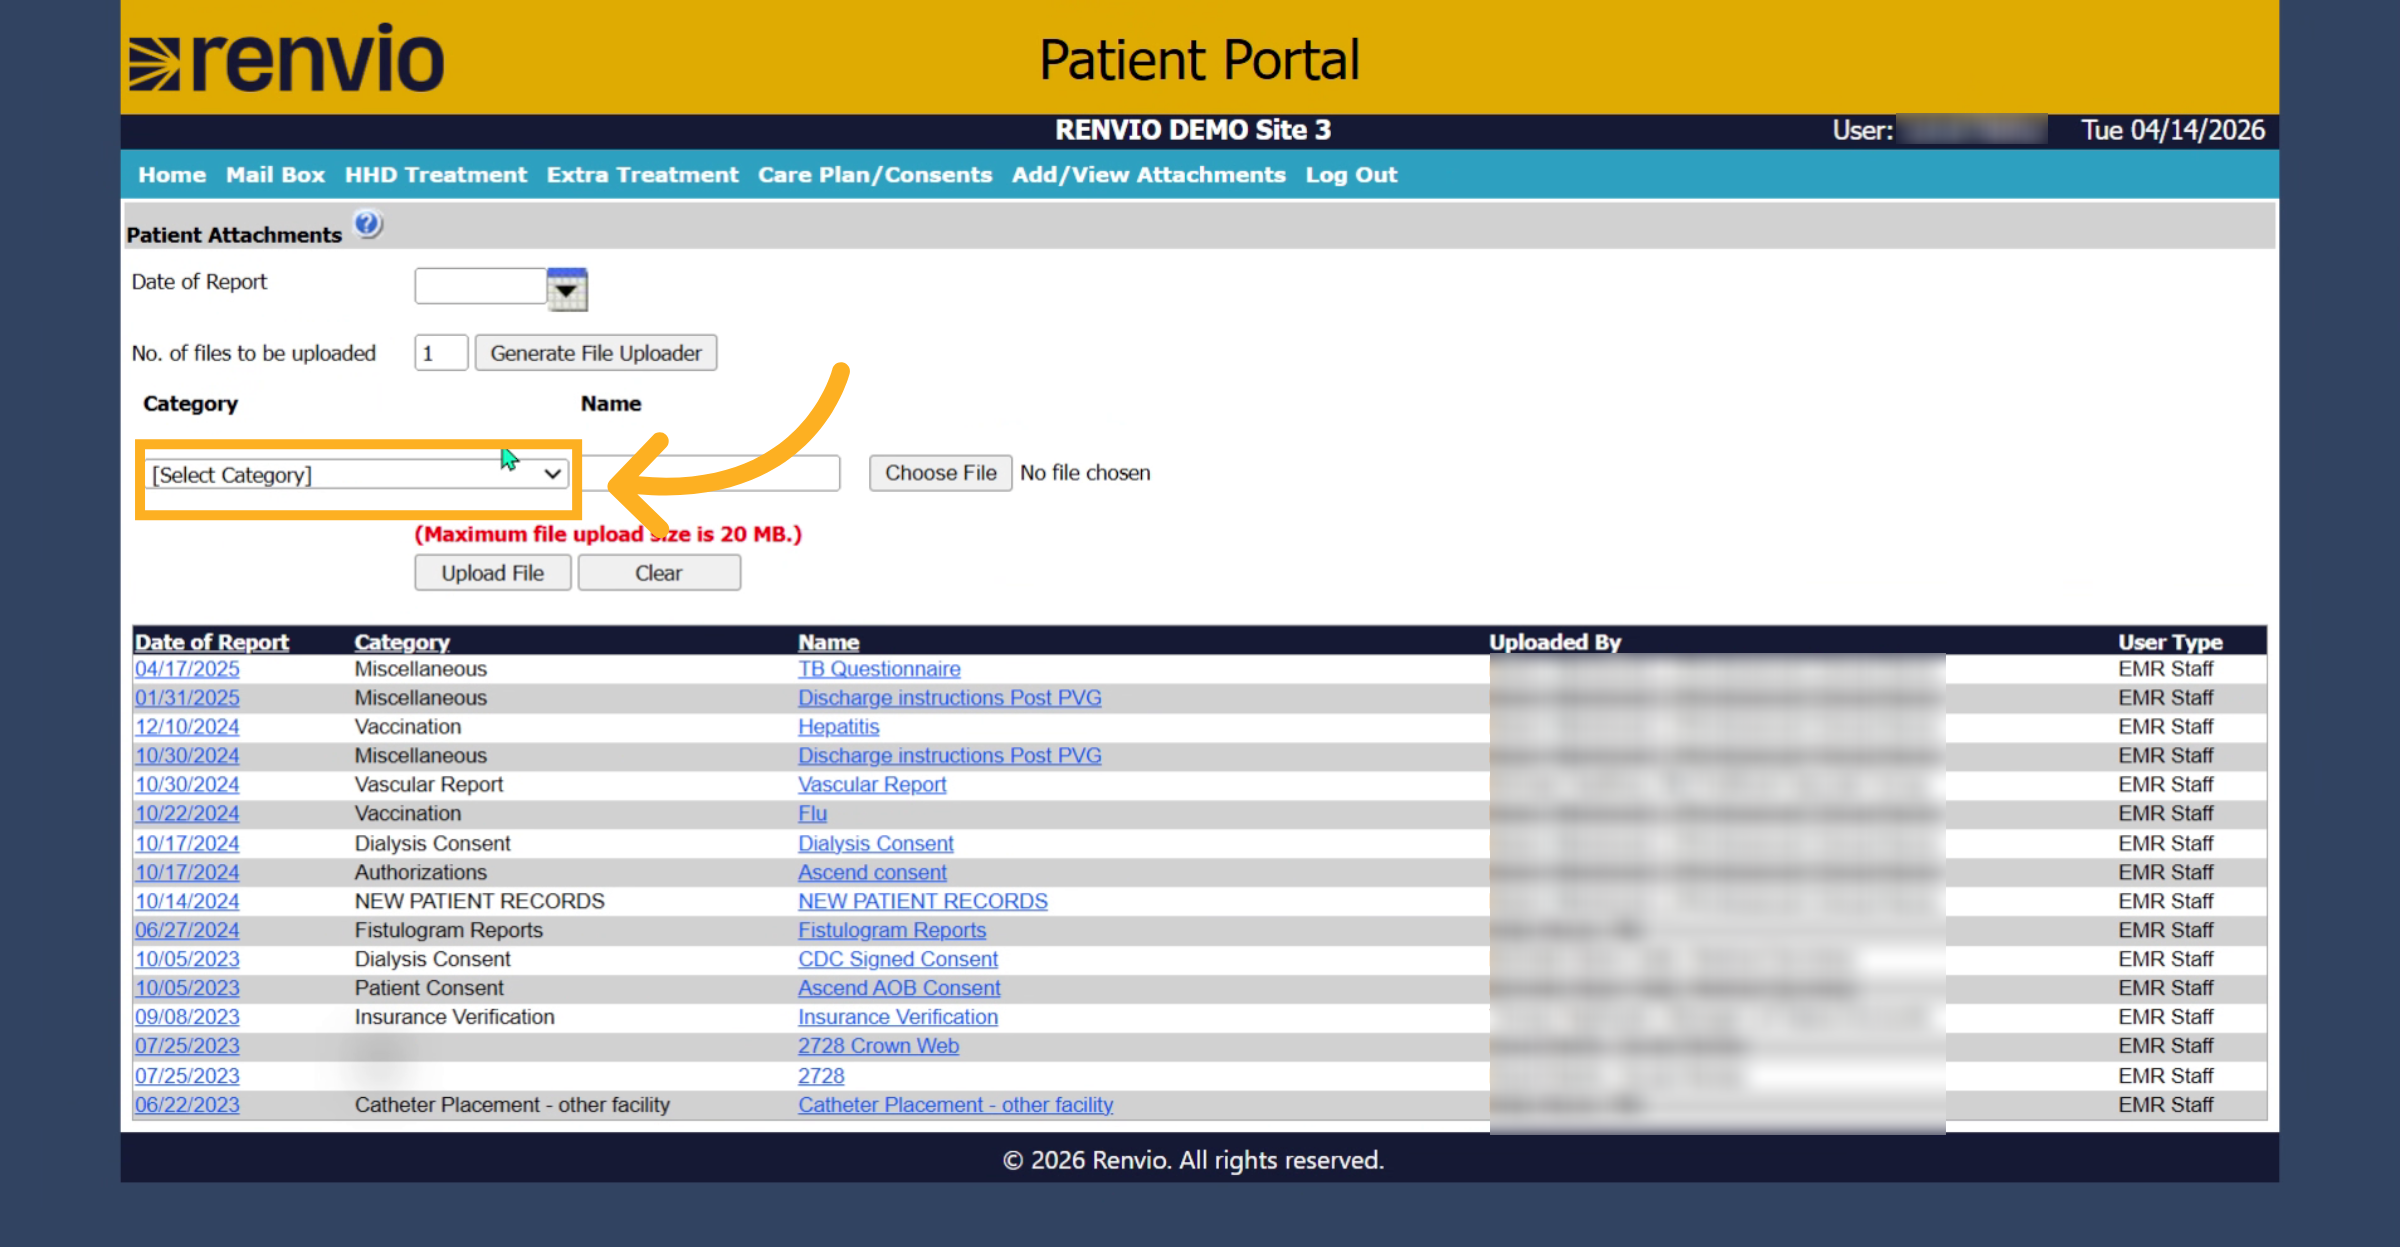
Task: Open Extra Treatment menu
Action: pos(643,175)
